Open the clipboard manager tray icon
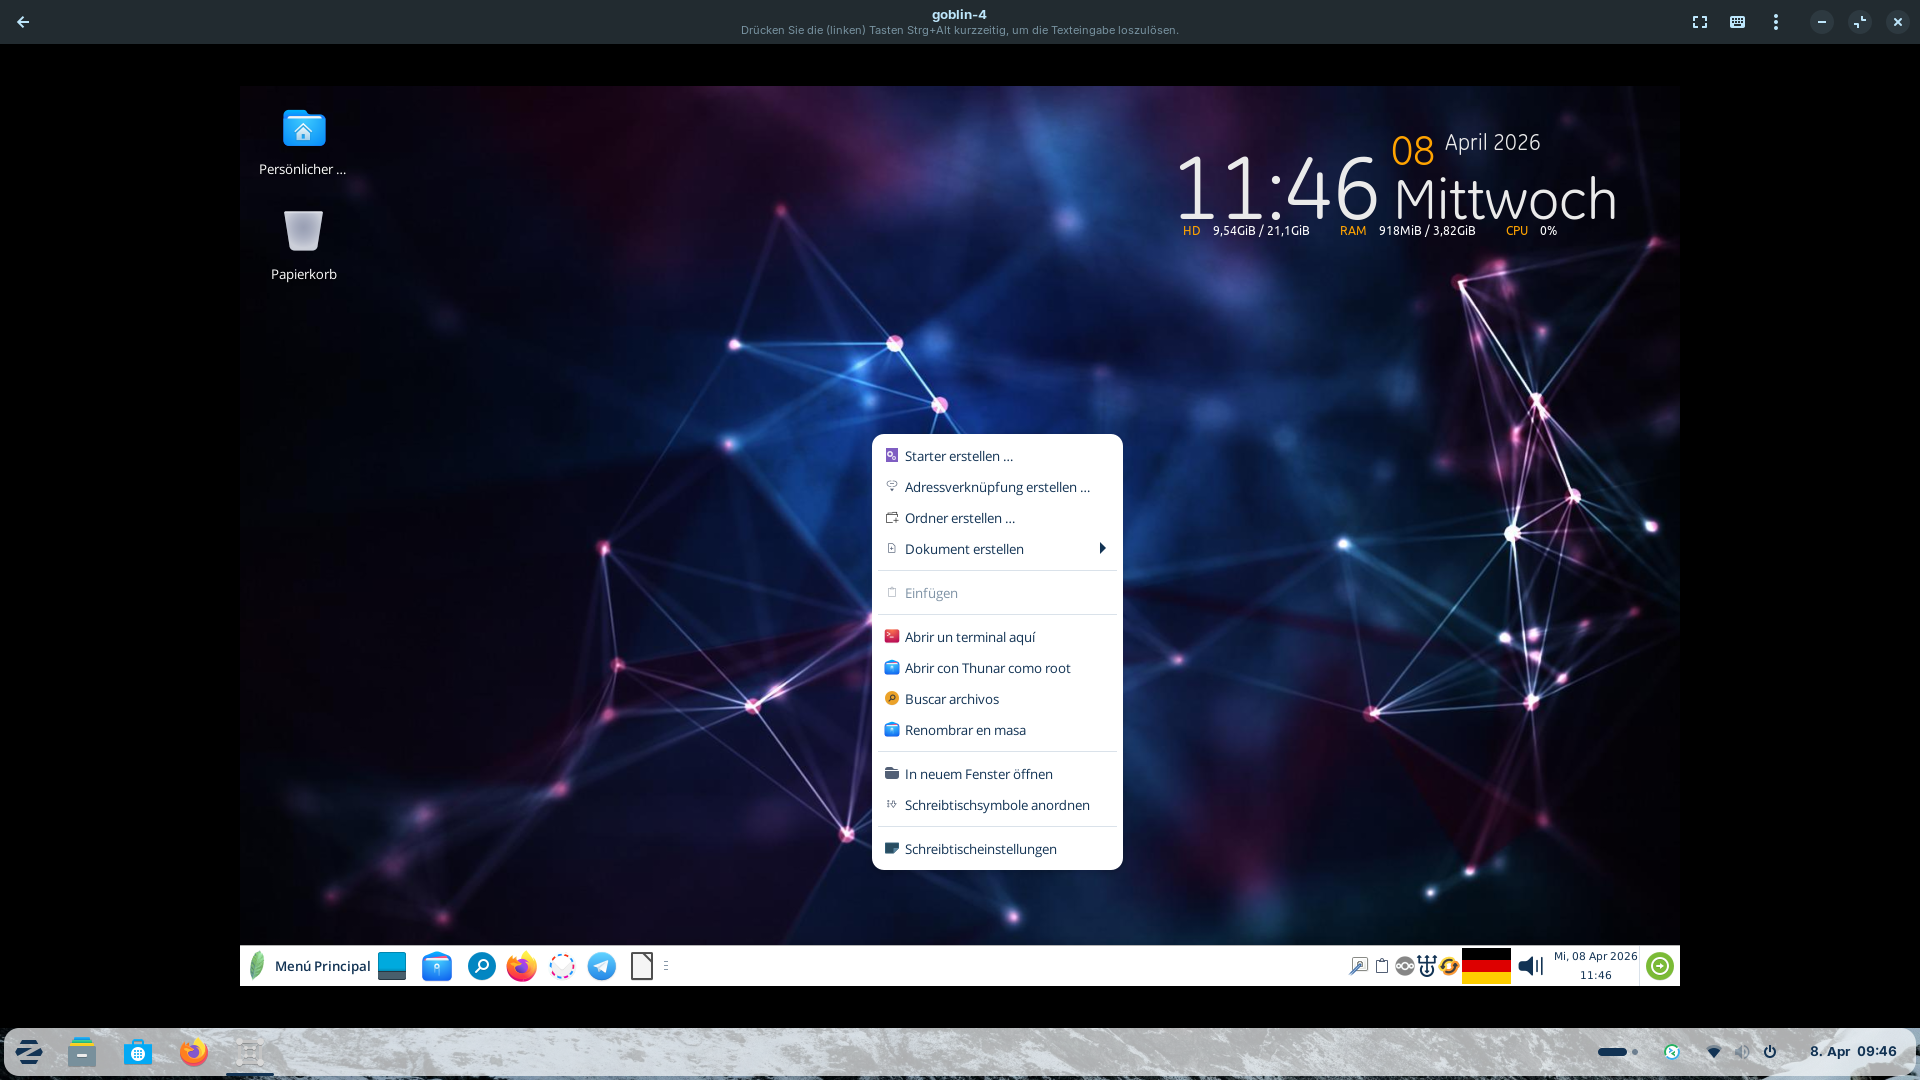This screenshot has width=1920, height=1080. click(x=1381, y=966)
